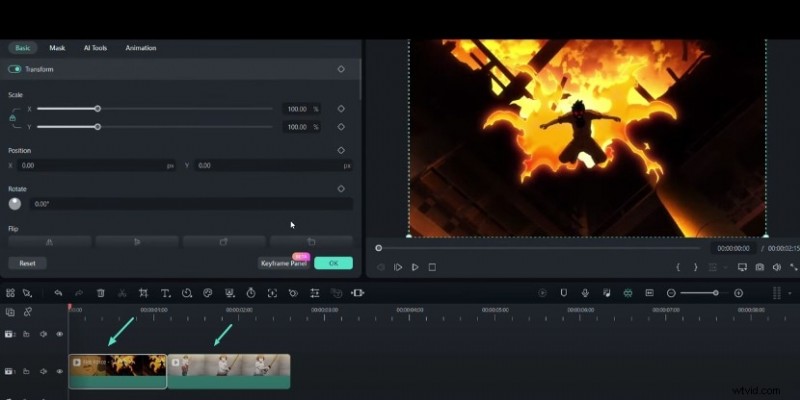
Task: Click the Rotate angle field showing 0.00°
Action: tap(191, 204)
